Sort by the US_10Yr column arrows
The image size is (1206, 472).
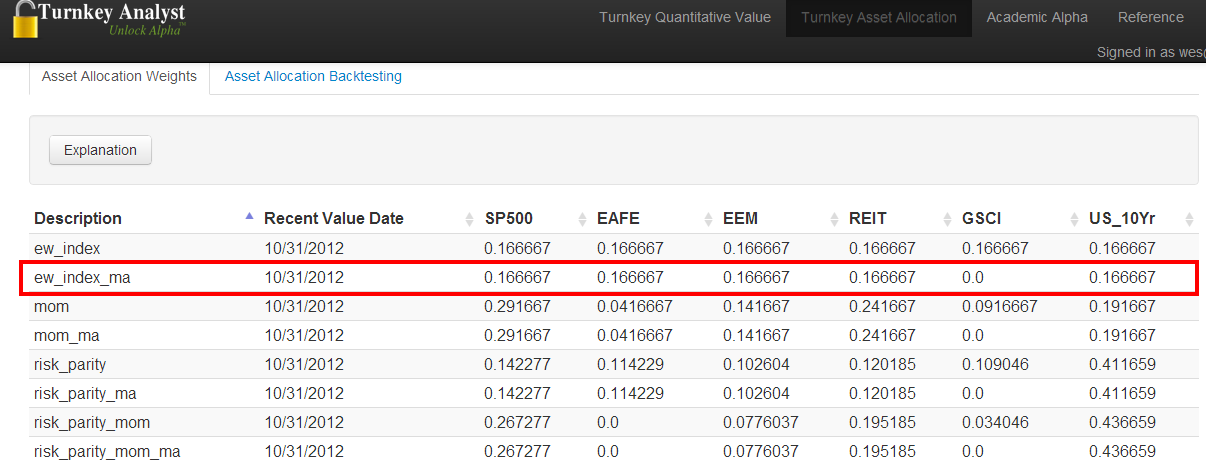click(x=1189, y=219)
